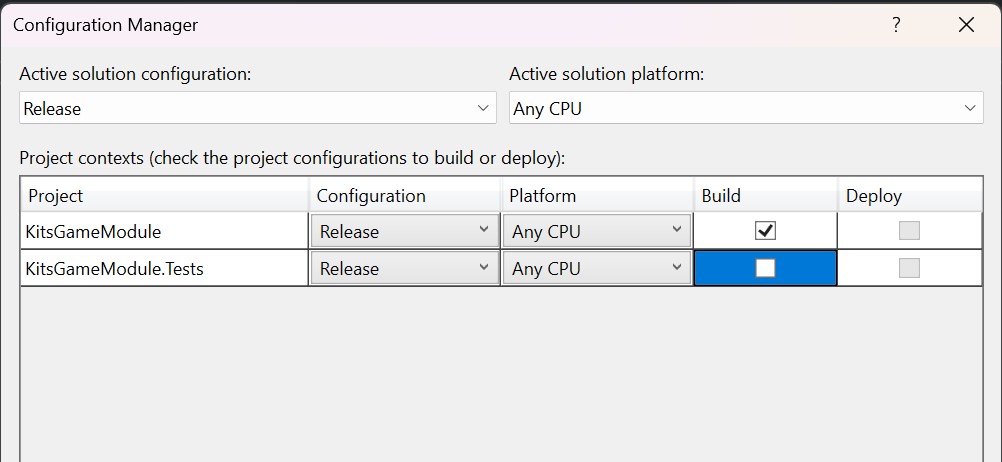The image size is (1002, 462).
Task: Uncheck Build for KitsGameModule
Action: coord(765,231)
